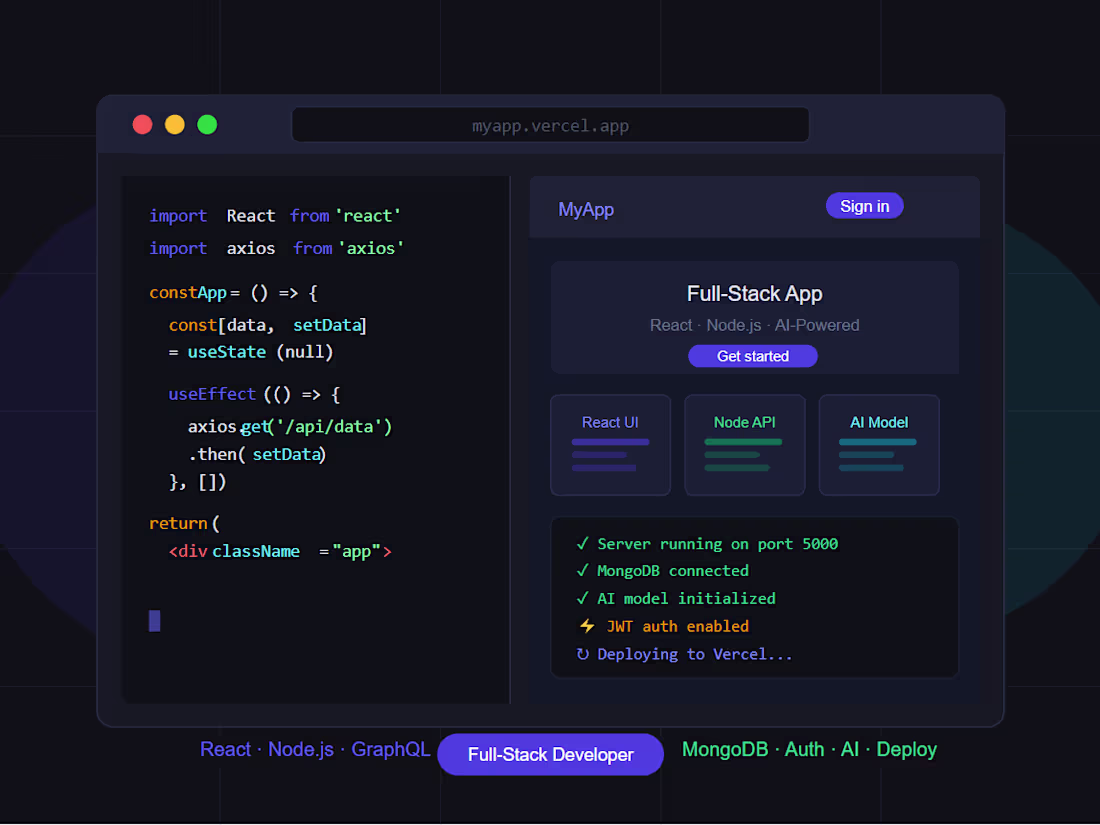Click the text 'Server running on port 5000'

pyautogui.click(x=718, y=544)
